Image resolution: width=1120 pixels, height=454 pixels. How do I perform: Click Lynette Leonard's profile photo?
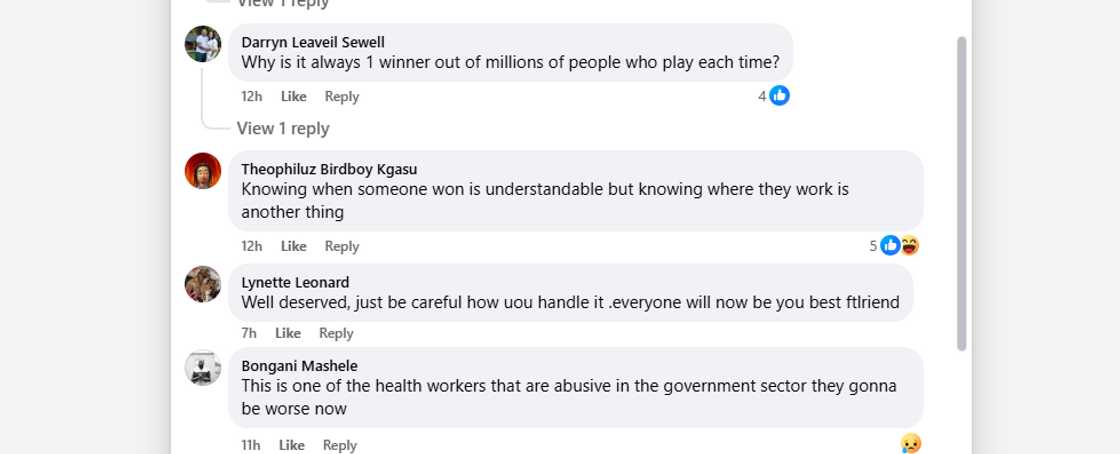tap(203, 284)
